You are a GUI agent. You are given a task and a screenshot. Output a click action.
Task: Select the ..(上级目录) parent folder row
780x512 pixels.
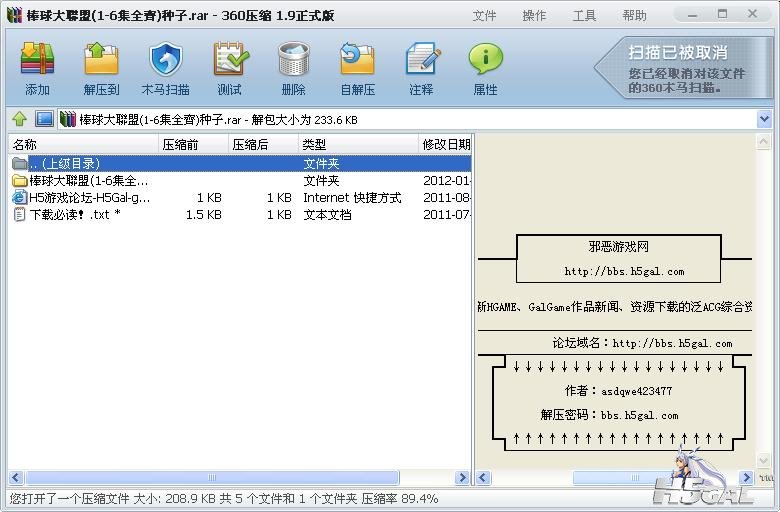240,163
